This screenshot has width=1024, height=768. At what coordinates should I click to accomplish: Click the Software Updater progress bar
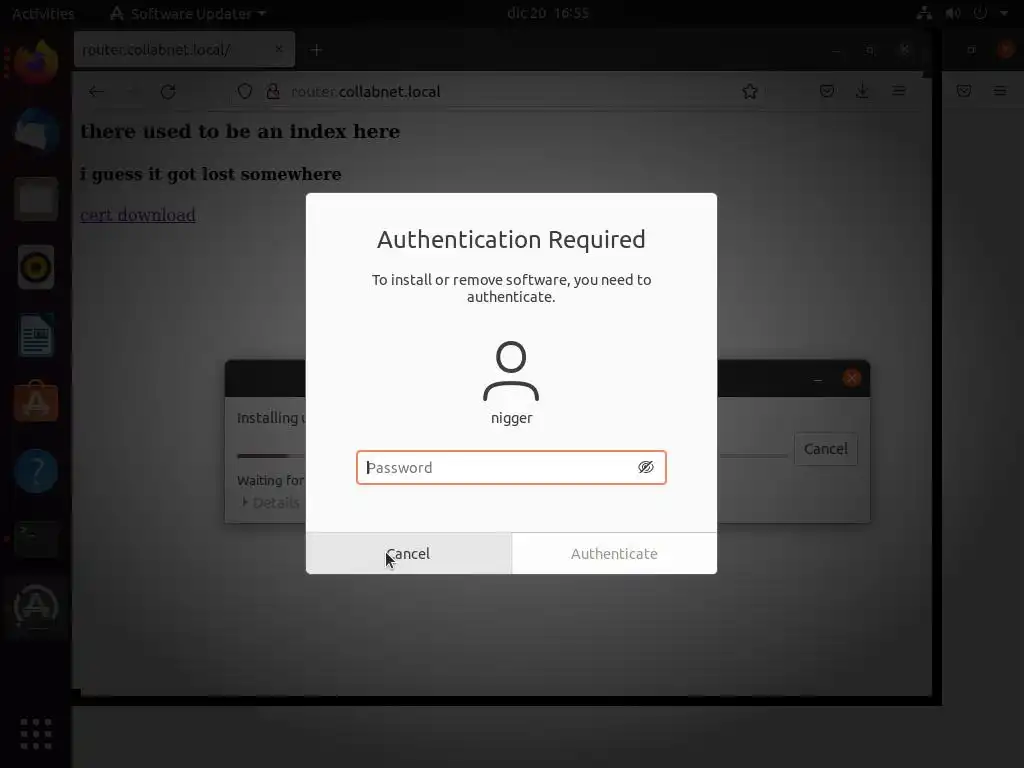[271, 455]
